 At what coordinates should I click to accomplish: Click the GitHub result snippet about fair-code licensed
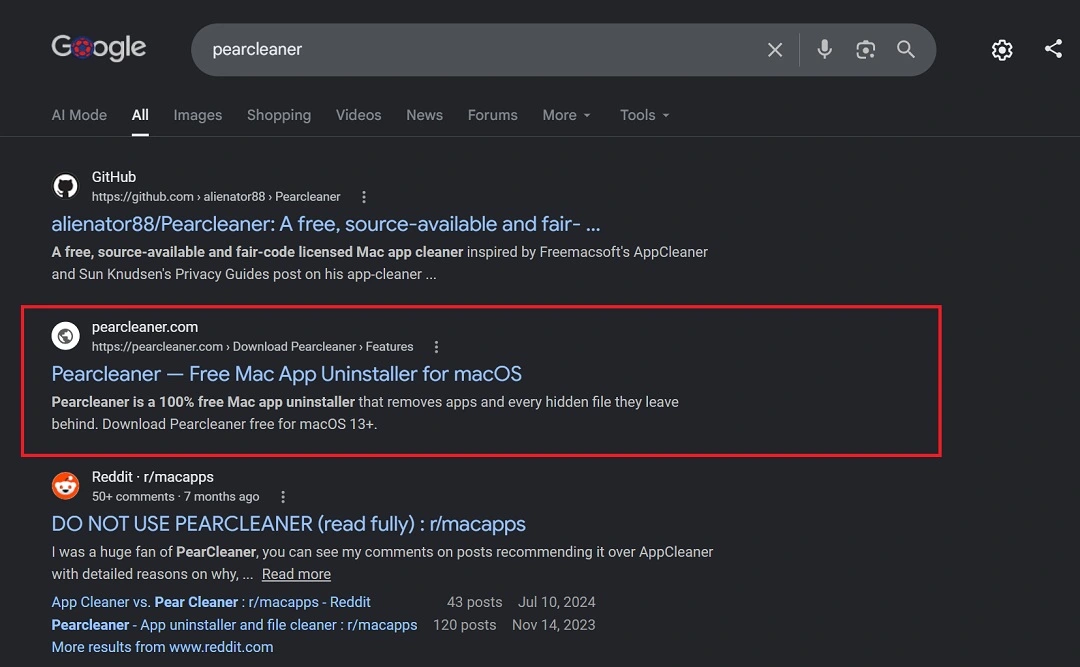(x=380, y=263)
